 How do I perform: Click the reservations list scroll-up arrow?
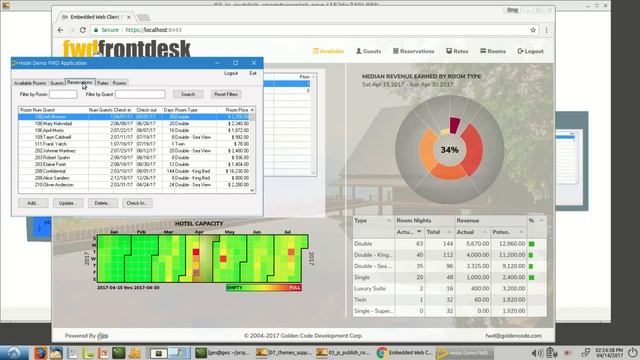click(x=252, y=110)
